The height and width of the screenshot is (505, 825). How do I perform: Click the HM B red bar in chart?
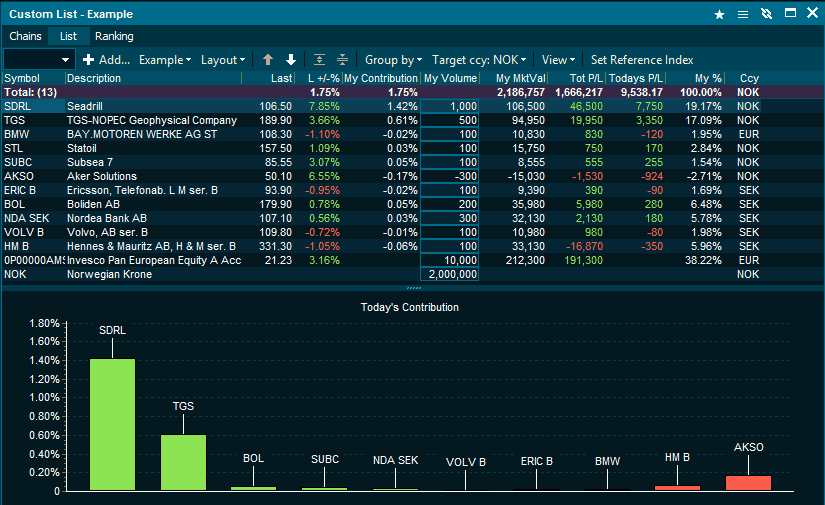(x=677, y=488)
